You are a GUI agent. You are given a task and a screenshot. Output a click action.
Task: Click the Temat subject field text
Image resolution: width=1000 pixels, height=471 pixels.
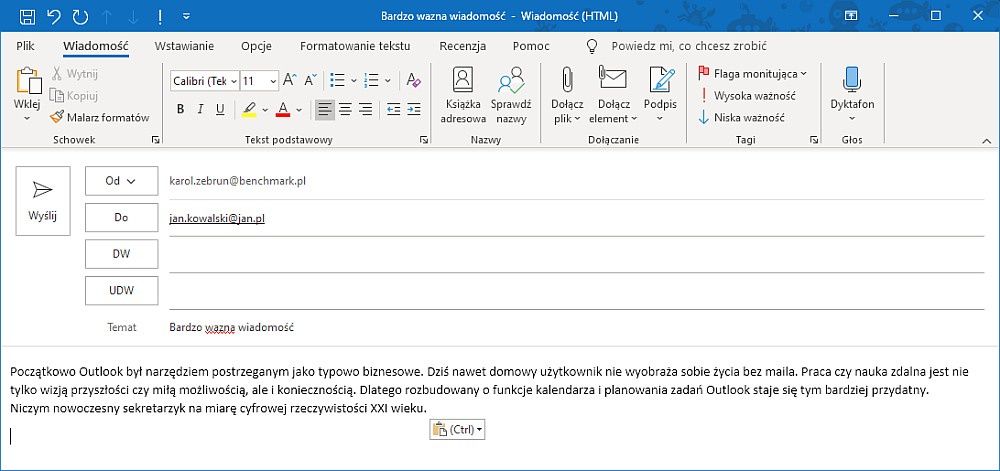click(x=231, y=328)
